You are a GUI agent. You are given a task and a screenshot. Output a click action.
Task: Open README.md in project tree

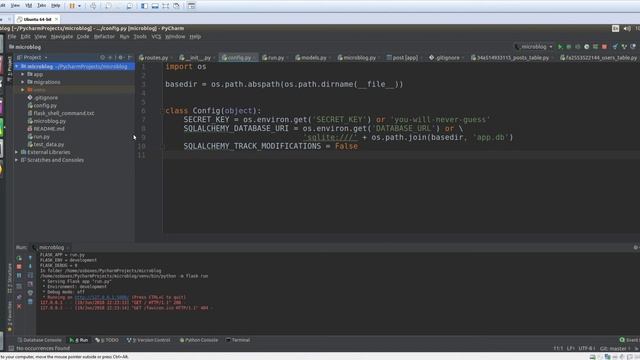click(x=46, y=129)
